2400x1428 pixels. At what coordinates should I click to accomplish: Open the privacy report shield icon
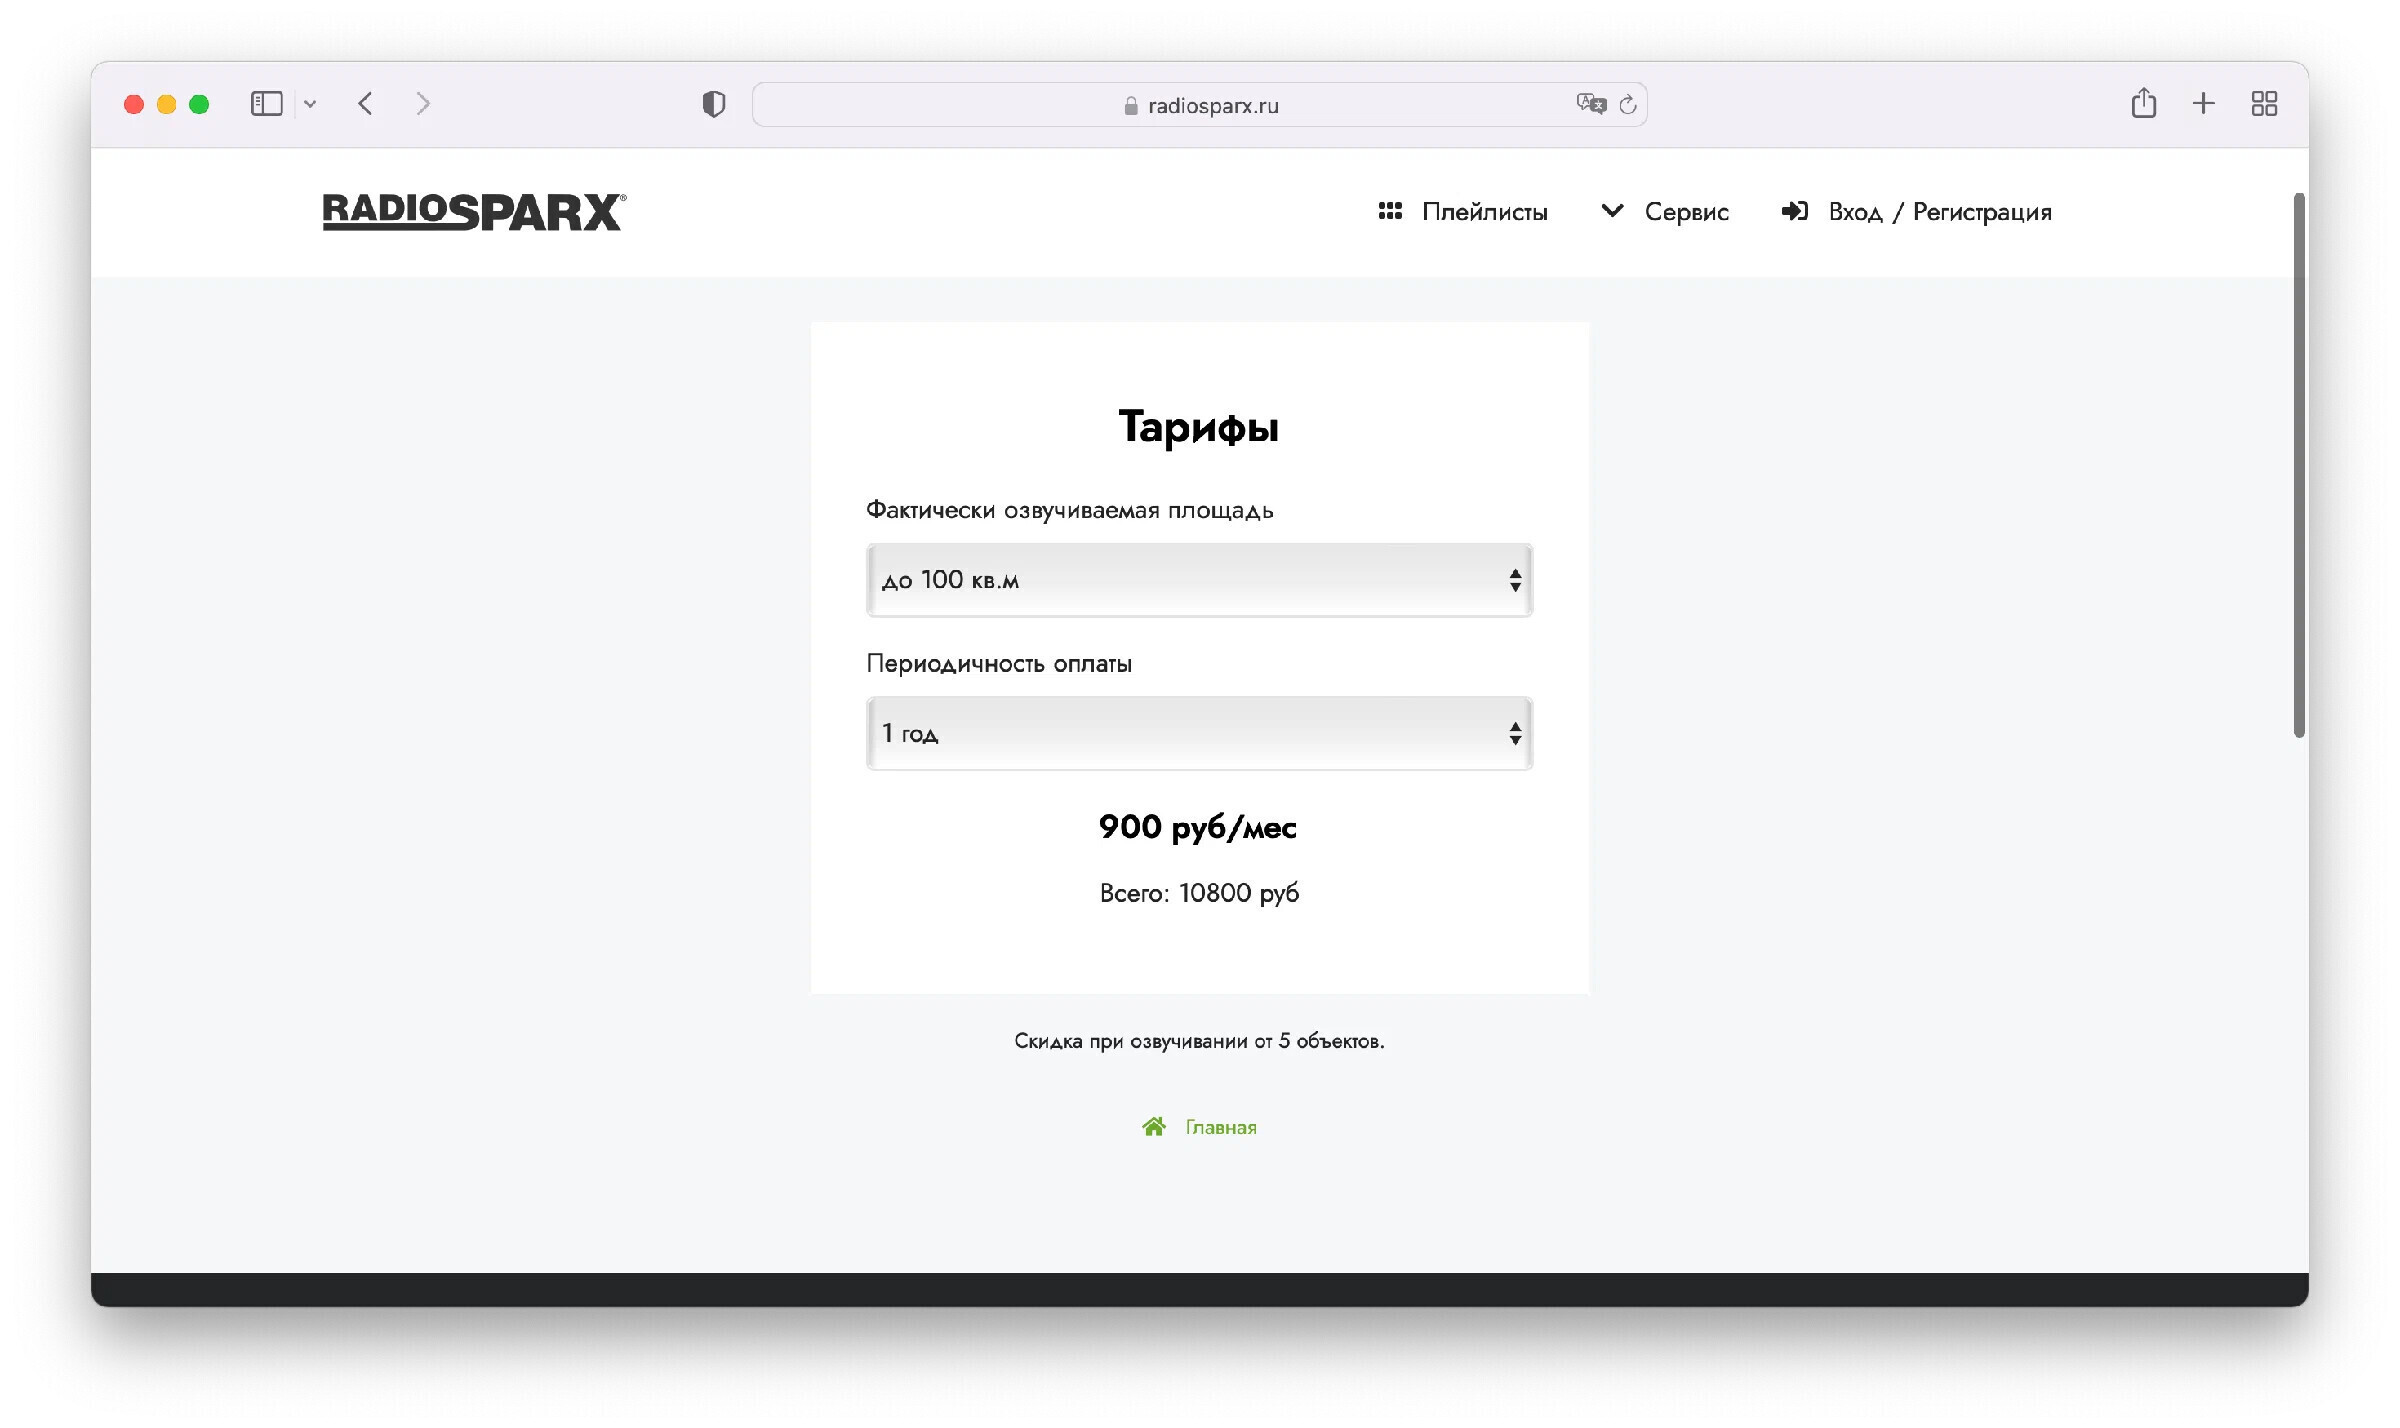coord(713,104)
